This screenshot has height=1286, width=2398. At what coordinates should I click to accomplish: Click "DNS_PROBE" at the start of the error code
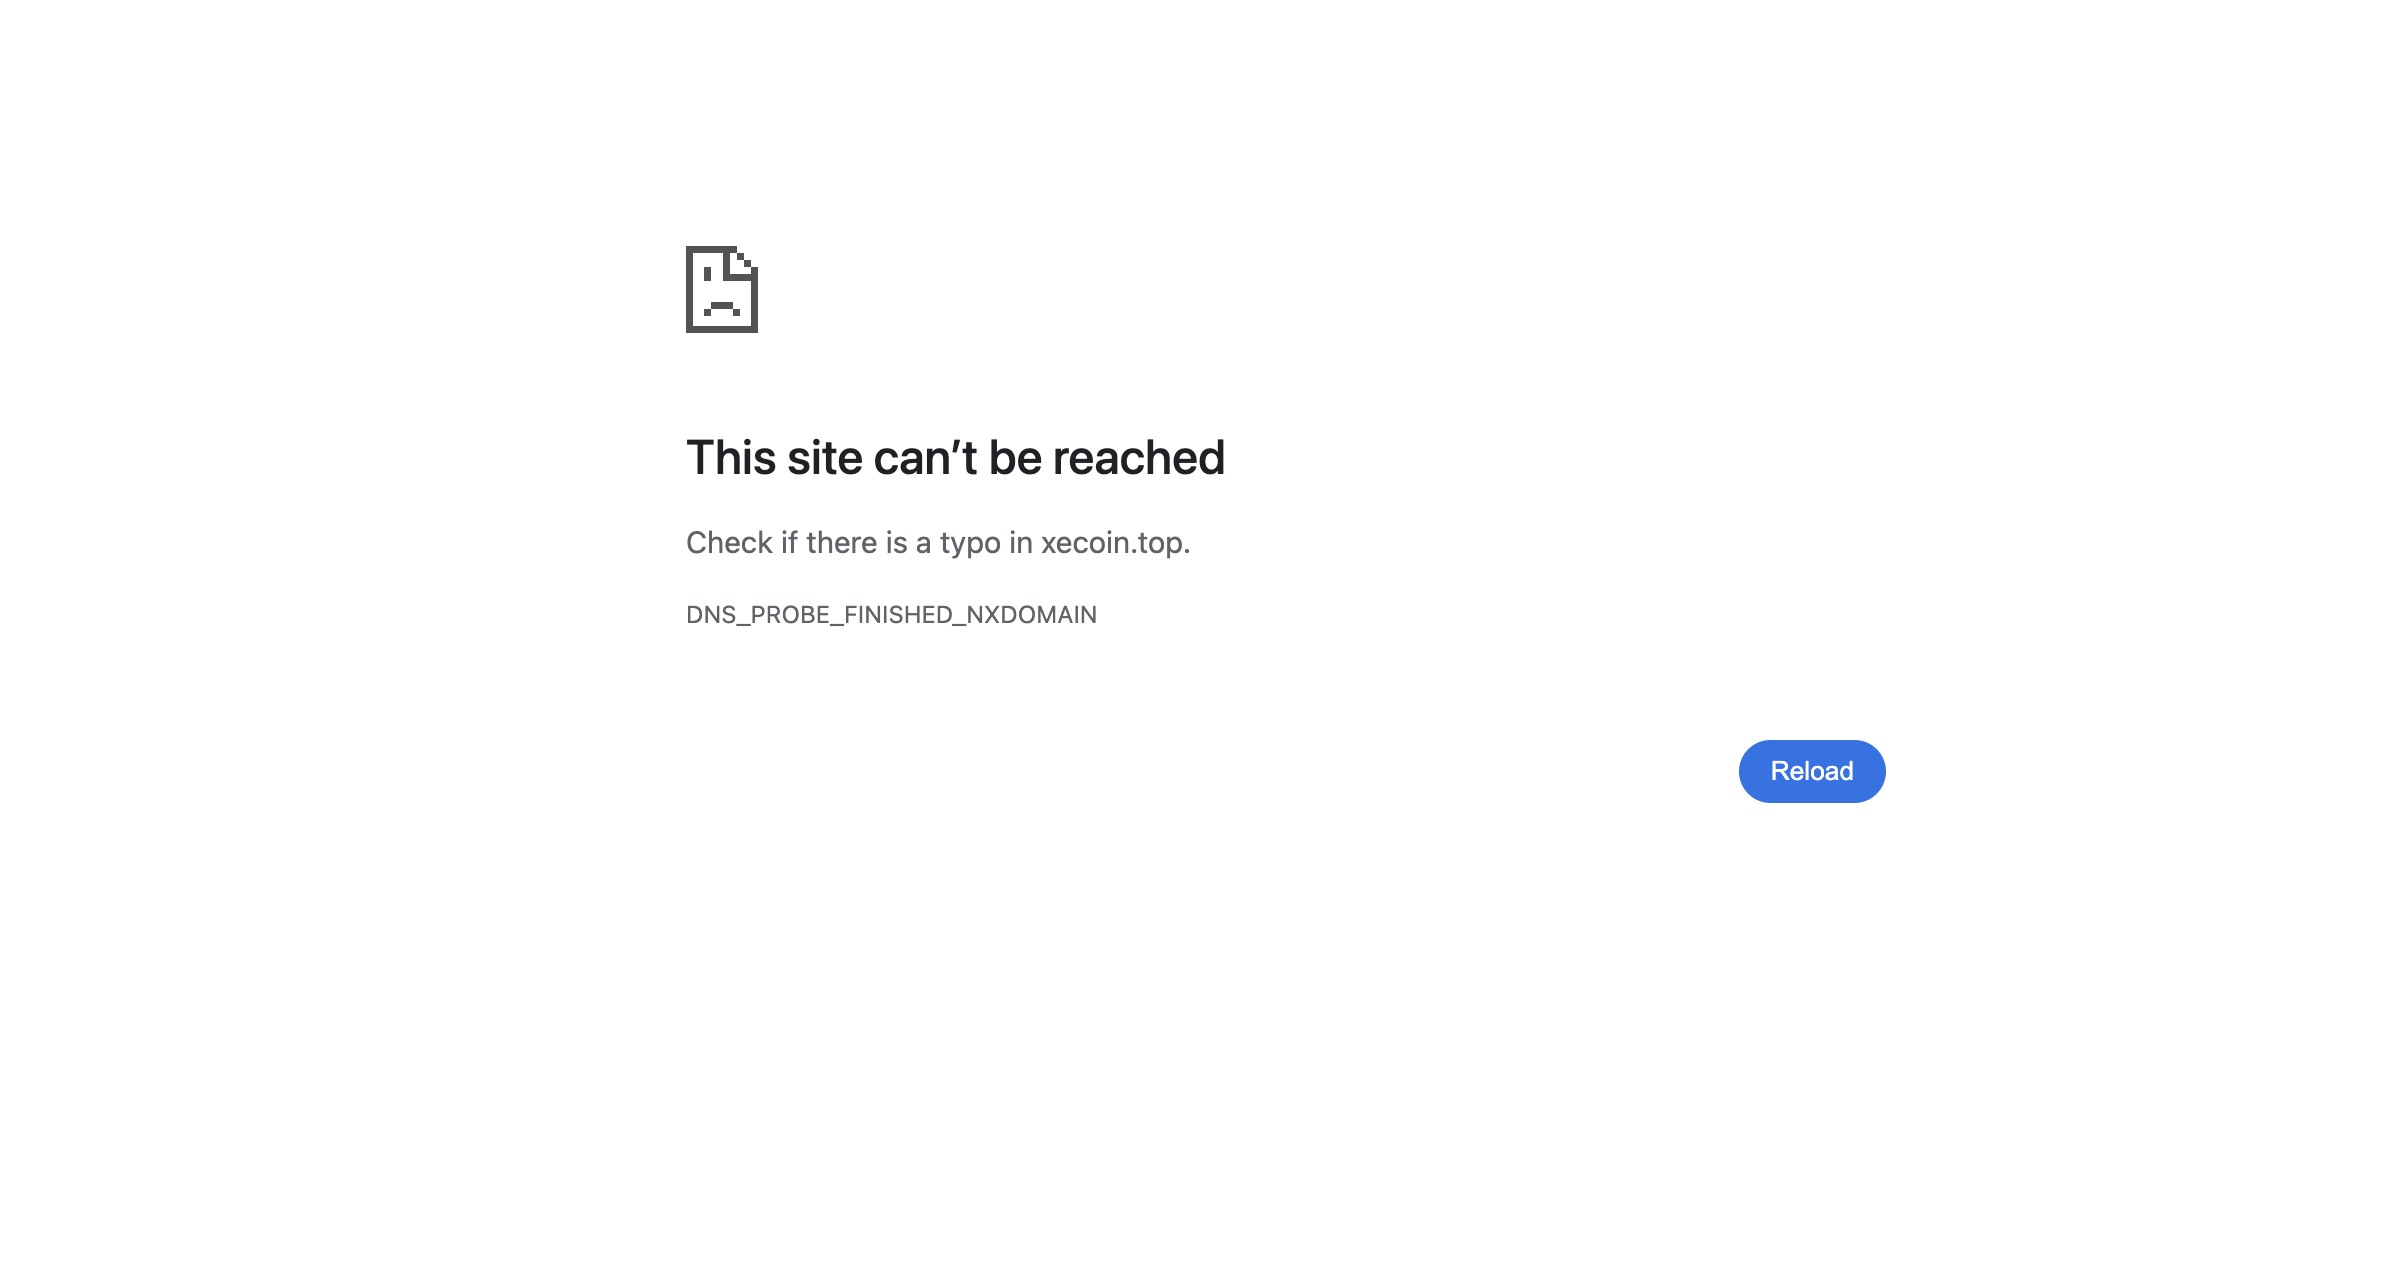759,615
